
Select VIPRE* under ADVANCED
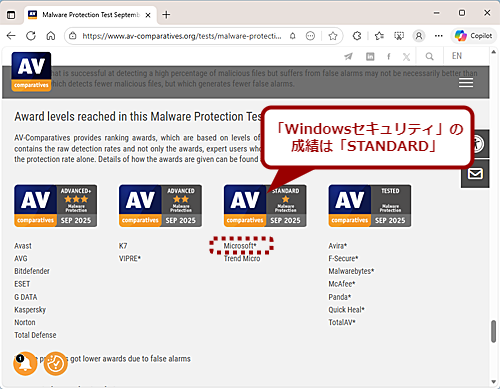(x=130, y=259)
